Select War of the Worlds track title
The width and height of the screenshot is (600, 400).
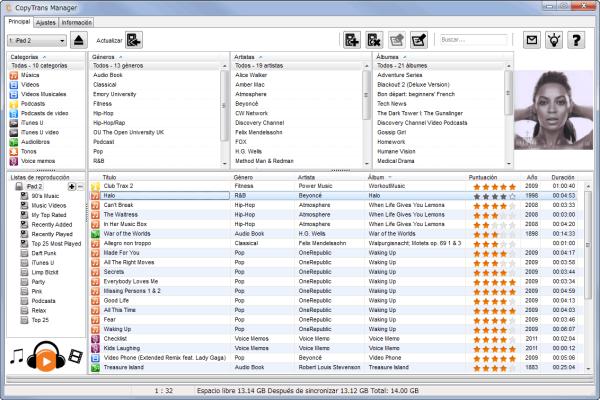(127, 234)
